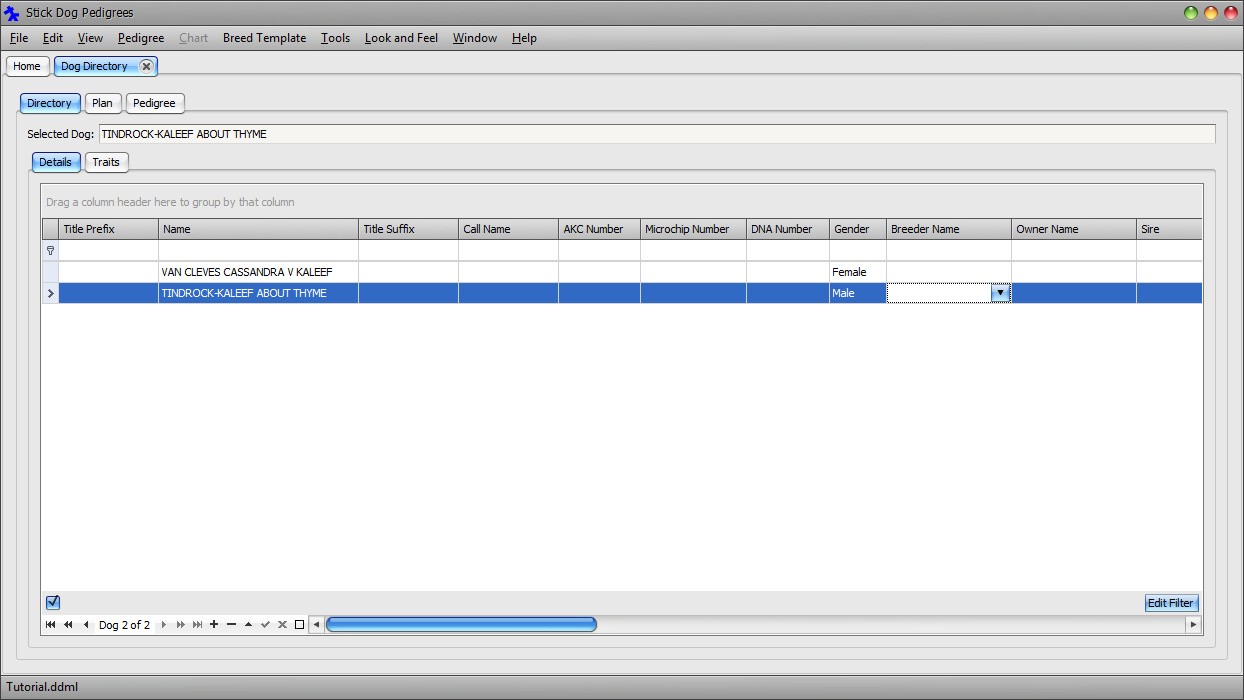Click the next-record arrow in the navigator
Image resolution: width=1244 pixels, height=700 pixels.
pos(164,624)
